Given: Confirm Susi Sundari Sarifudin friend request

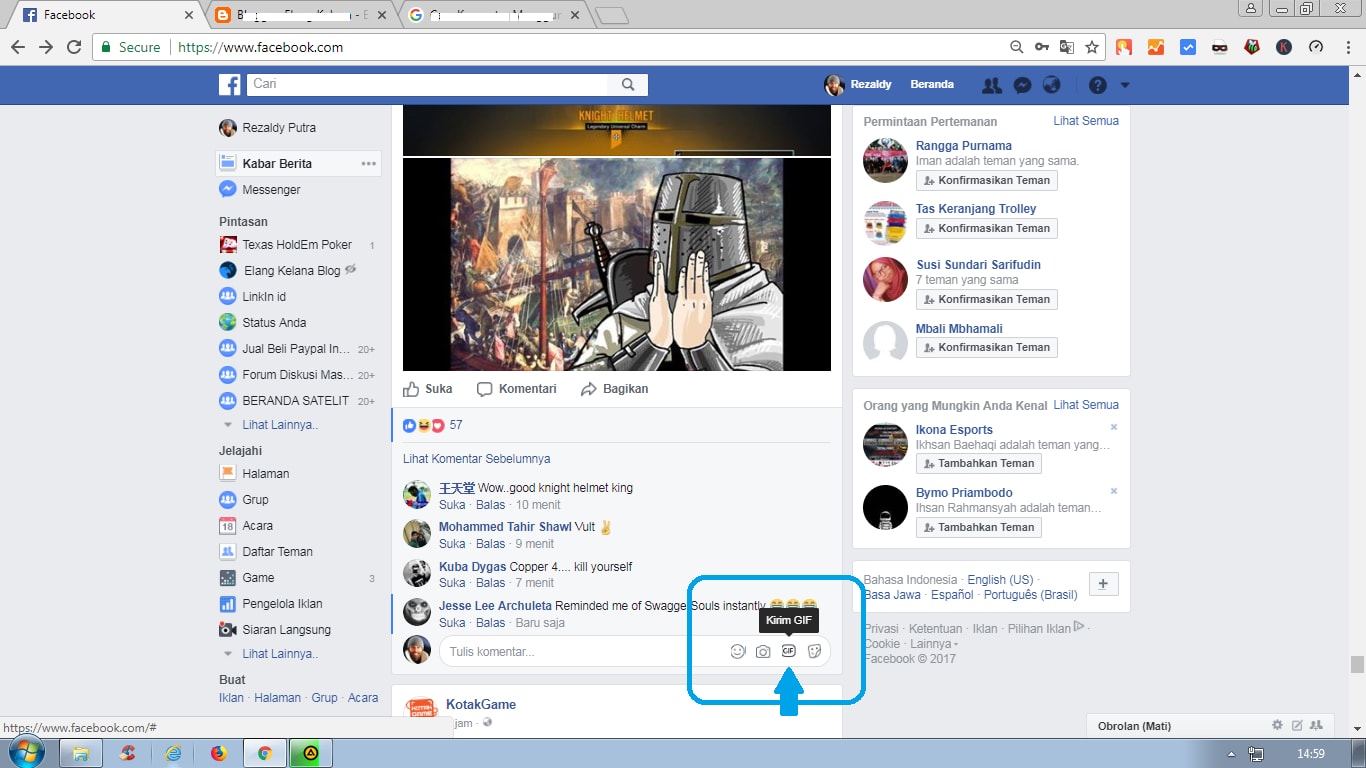Looking at the screenshot, I should [987, 300].
